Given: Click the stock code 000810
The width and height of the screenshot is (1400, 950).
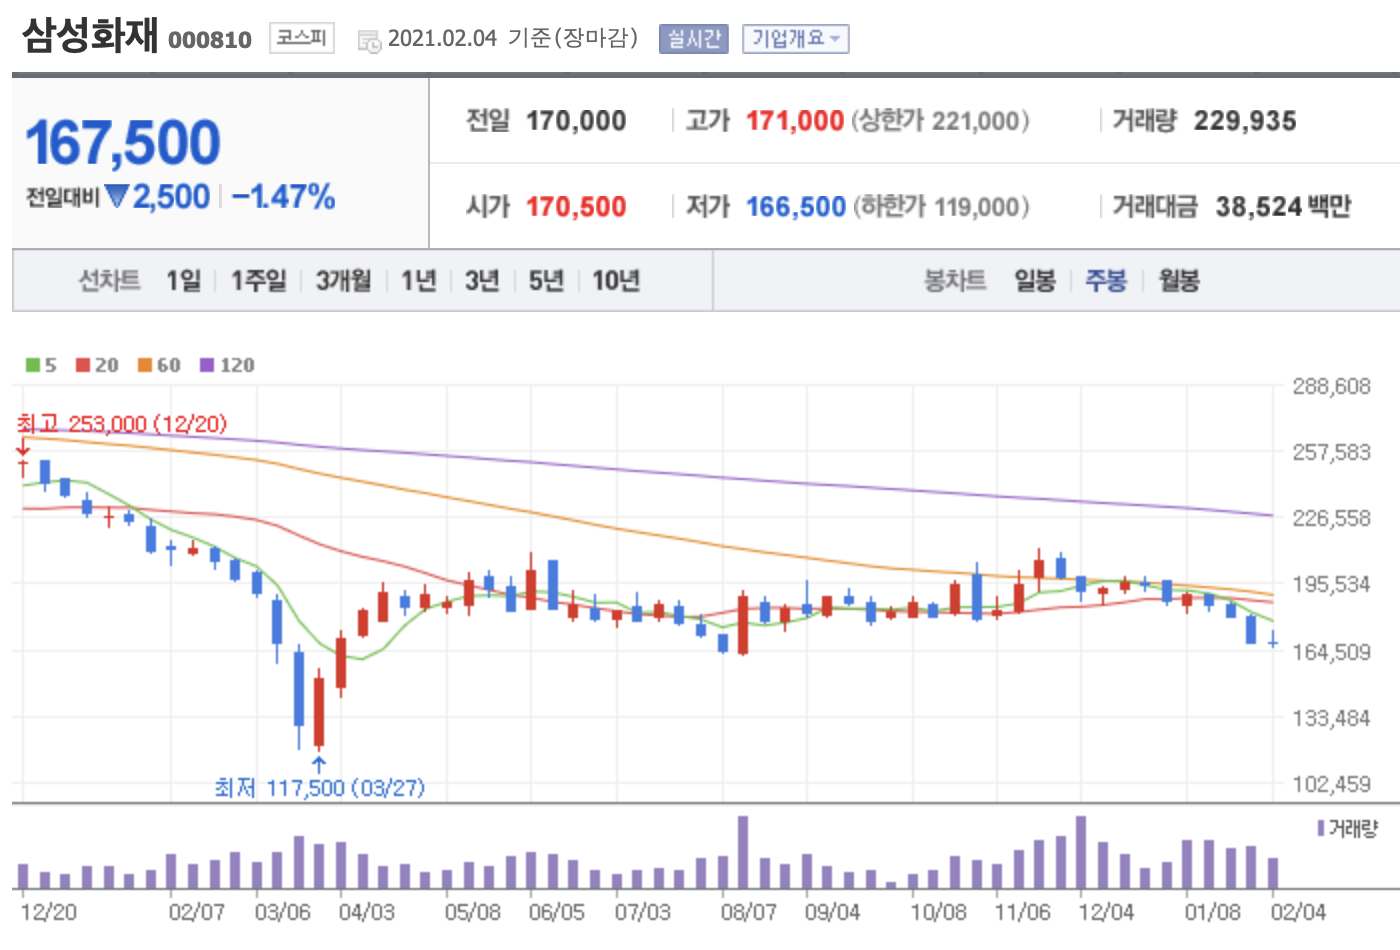Looking at the screenshot, I should click(x=210, y=40).
